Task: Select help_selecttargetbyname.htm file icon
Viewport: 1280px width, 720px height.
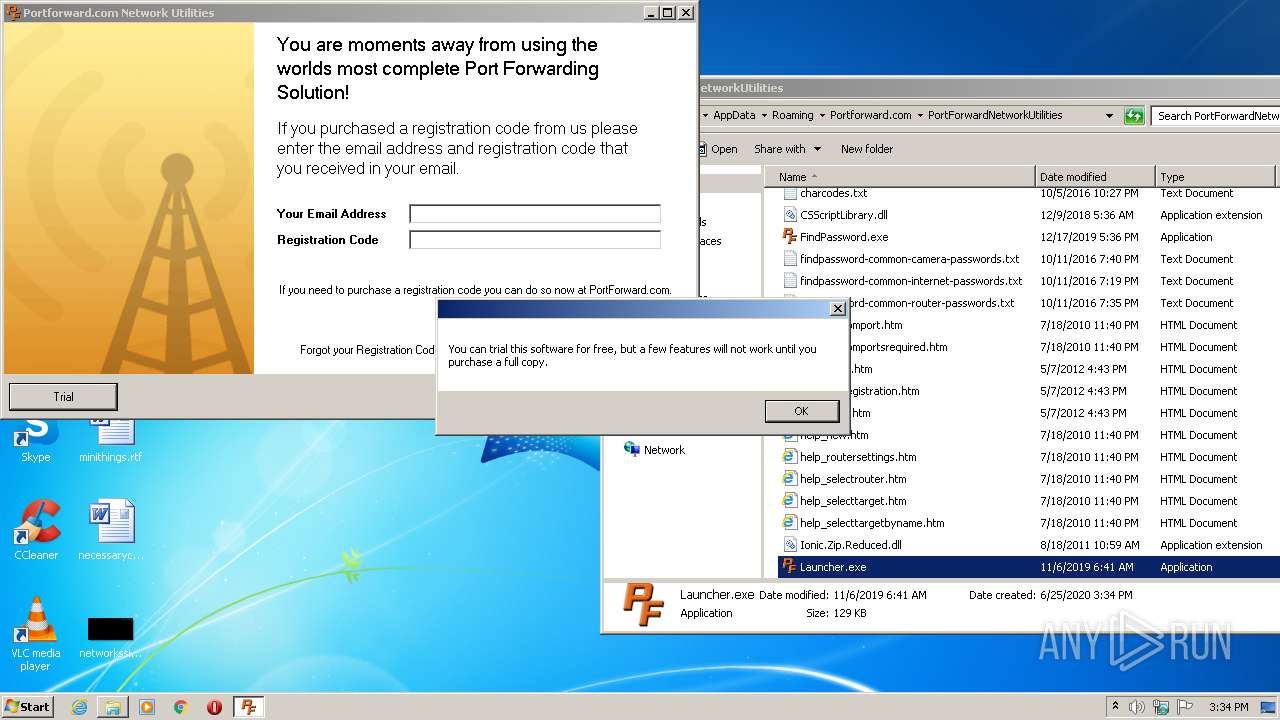Action: [789, 523]
